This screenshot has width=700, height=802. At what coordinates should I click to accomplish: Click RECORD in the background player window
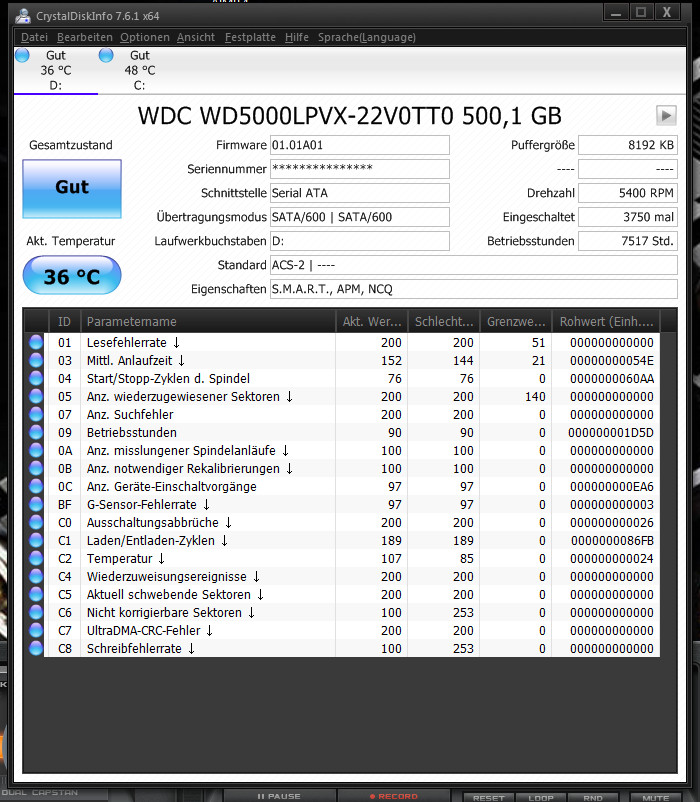point(394,796)
